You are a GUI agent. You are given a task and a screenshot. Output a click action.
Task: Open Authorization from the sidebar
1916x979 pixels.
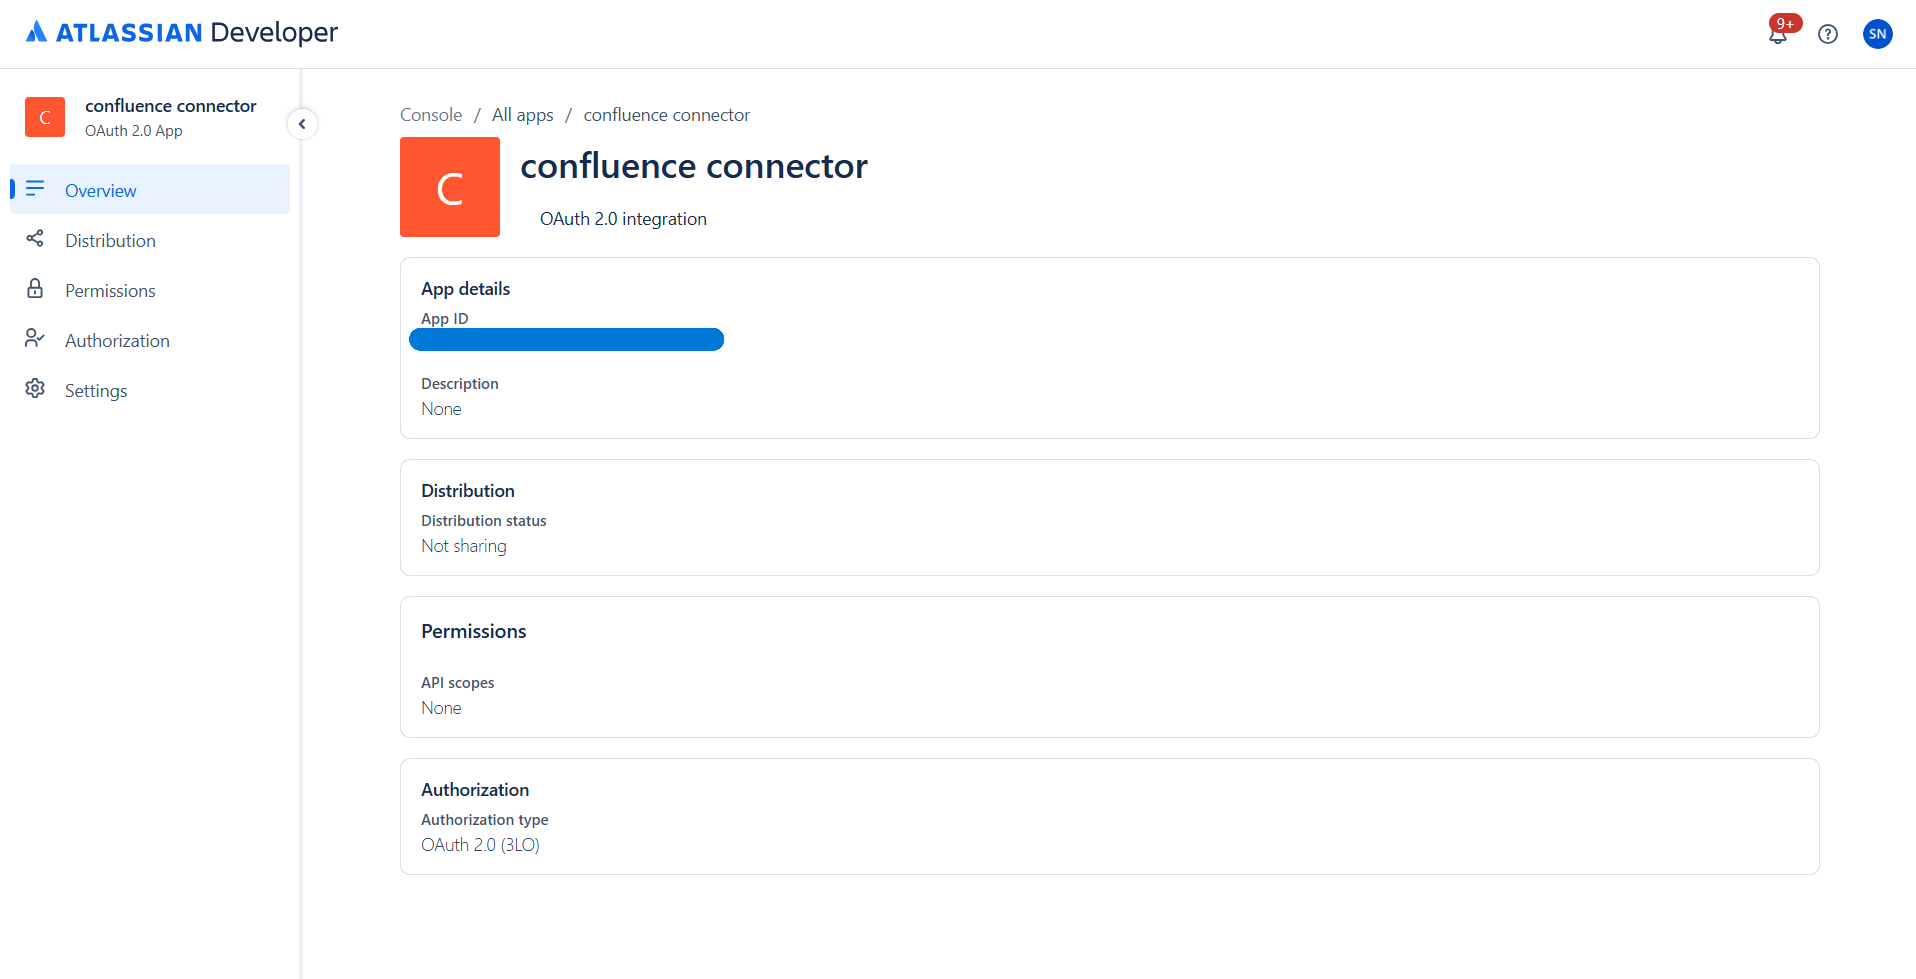click(x=117, y=340)
